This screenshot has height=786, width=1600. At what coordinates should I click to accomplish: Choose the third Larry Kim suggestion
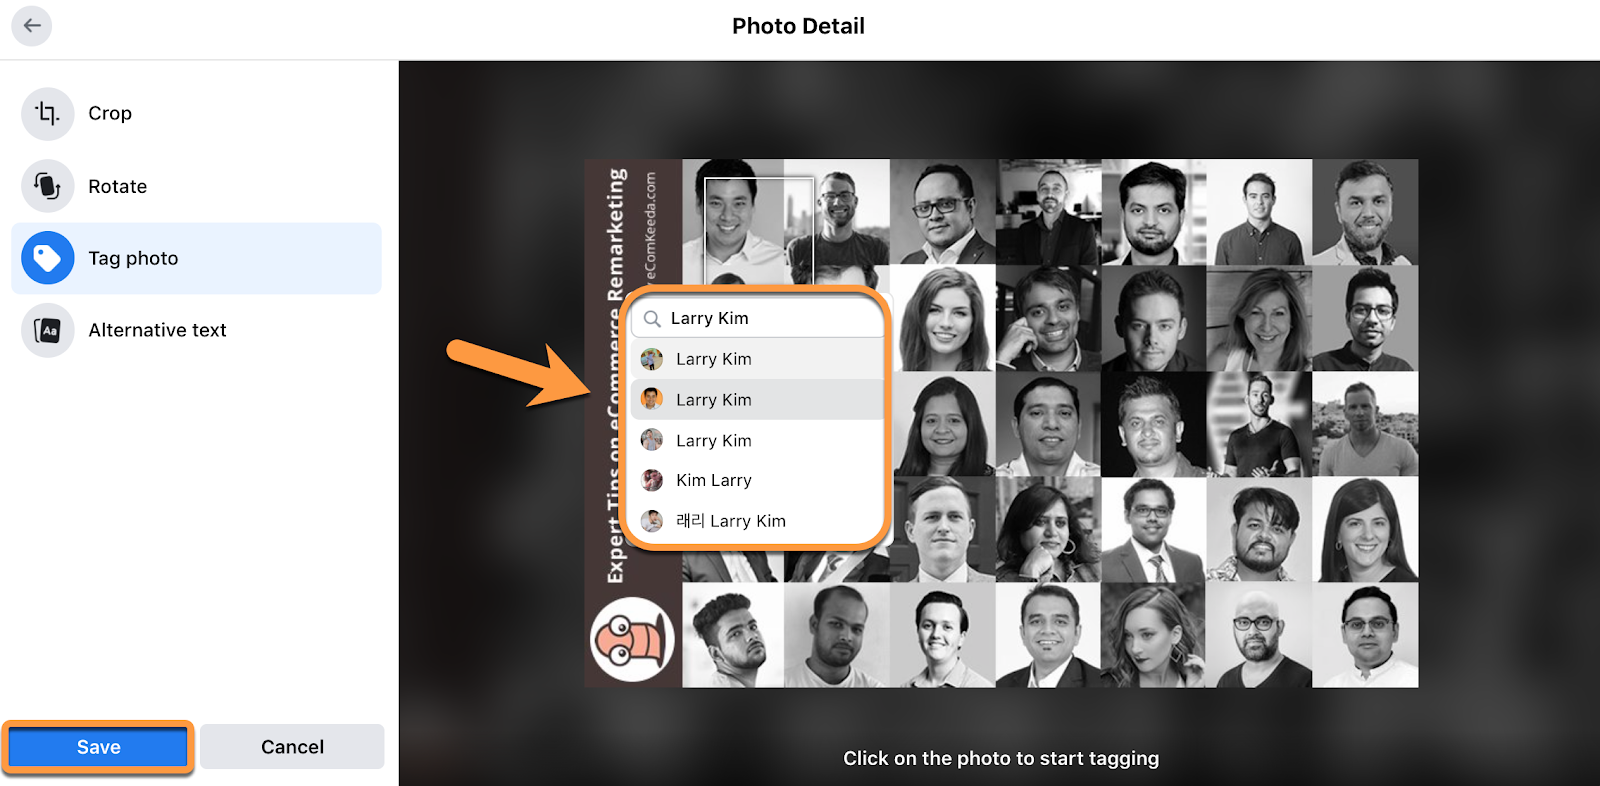pos(757,440)
